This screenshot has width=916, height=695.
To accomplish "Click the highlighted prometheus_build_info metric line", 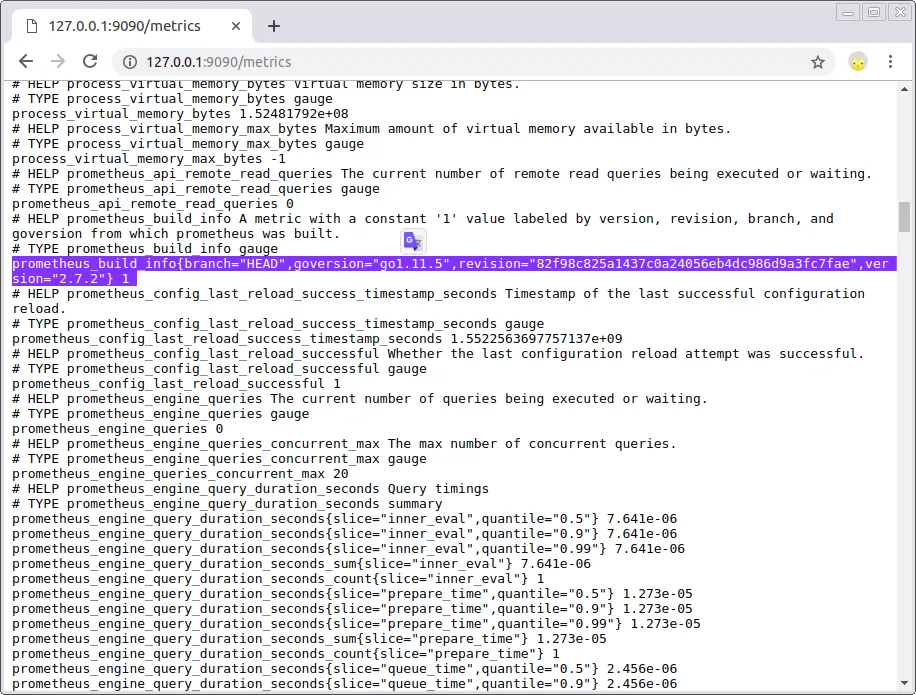I will (x=454, y=271).
